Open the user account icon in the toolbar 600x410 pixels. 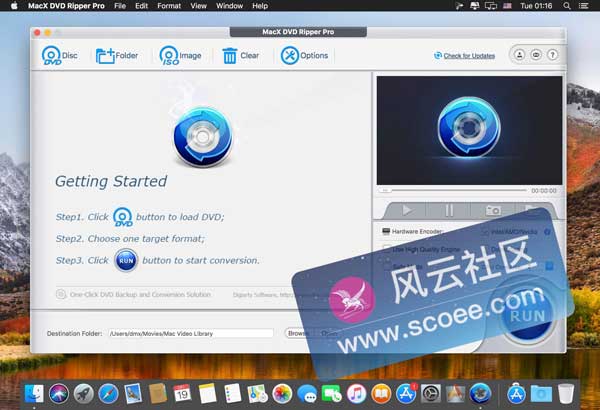tap(519, 55)
